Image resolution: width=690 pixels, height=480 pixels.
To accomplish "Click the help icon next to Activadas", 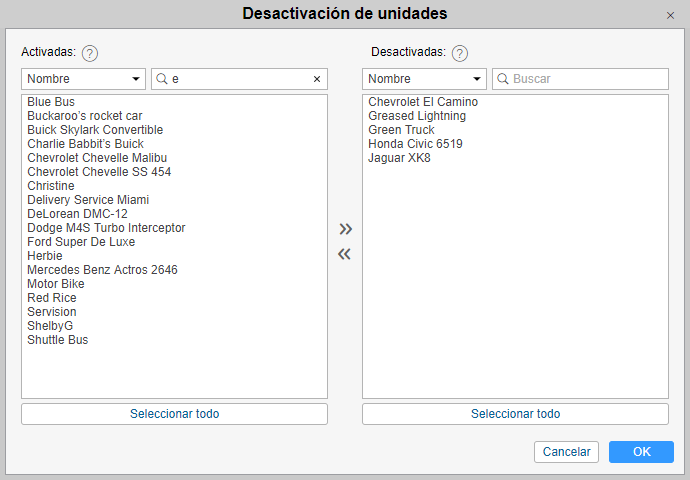I will tap(90, 53).
